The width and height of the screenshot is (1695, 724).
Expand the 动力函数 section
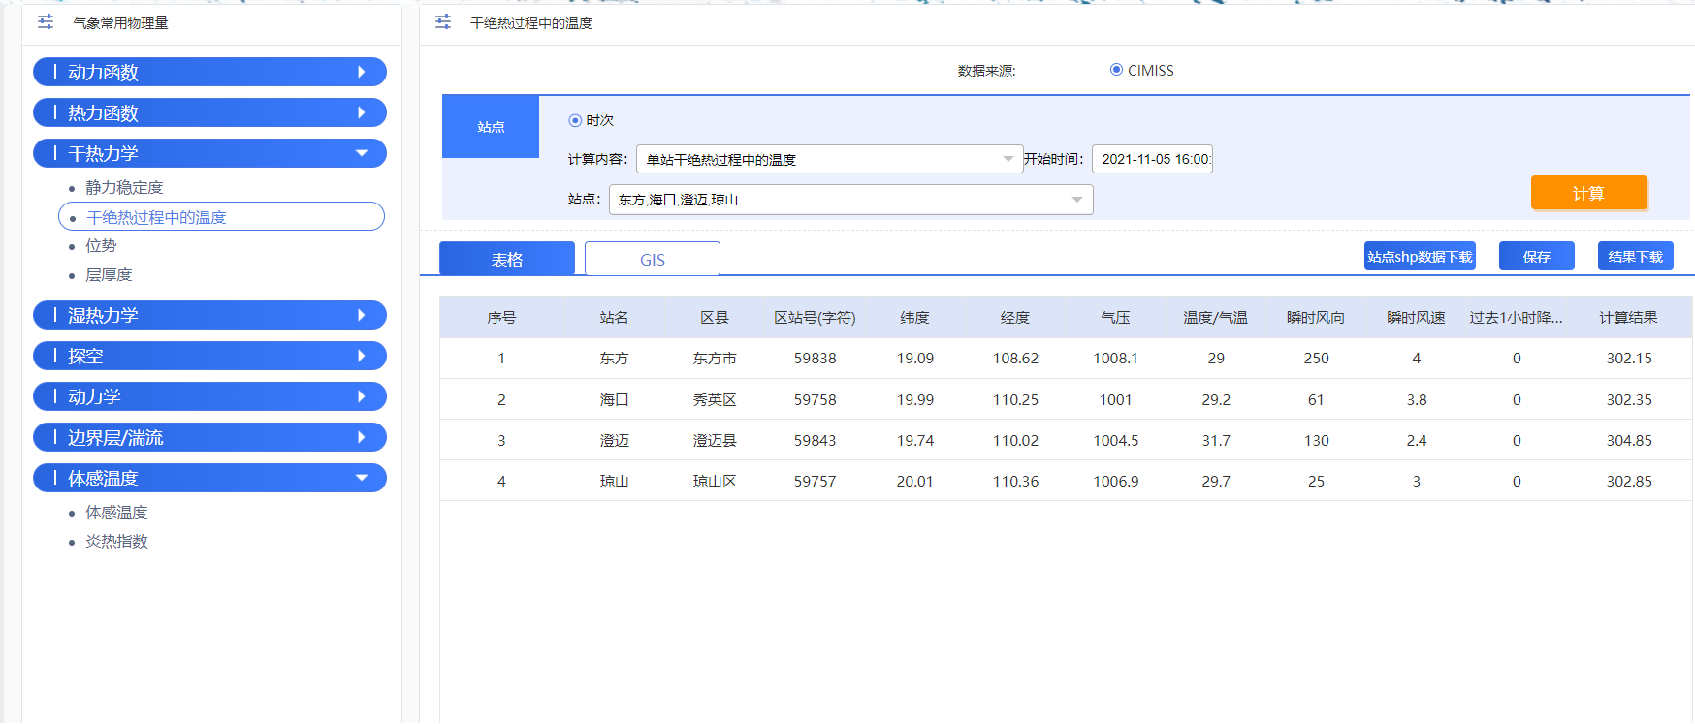pos(210,72)
